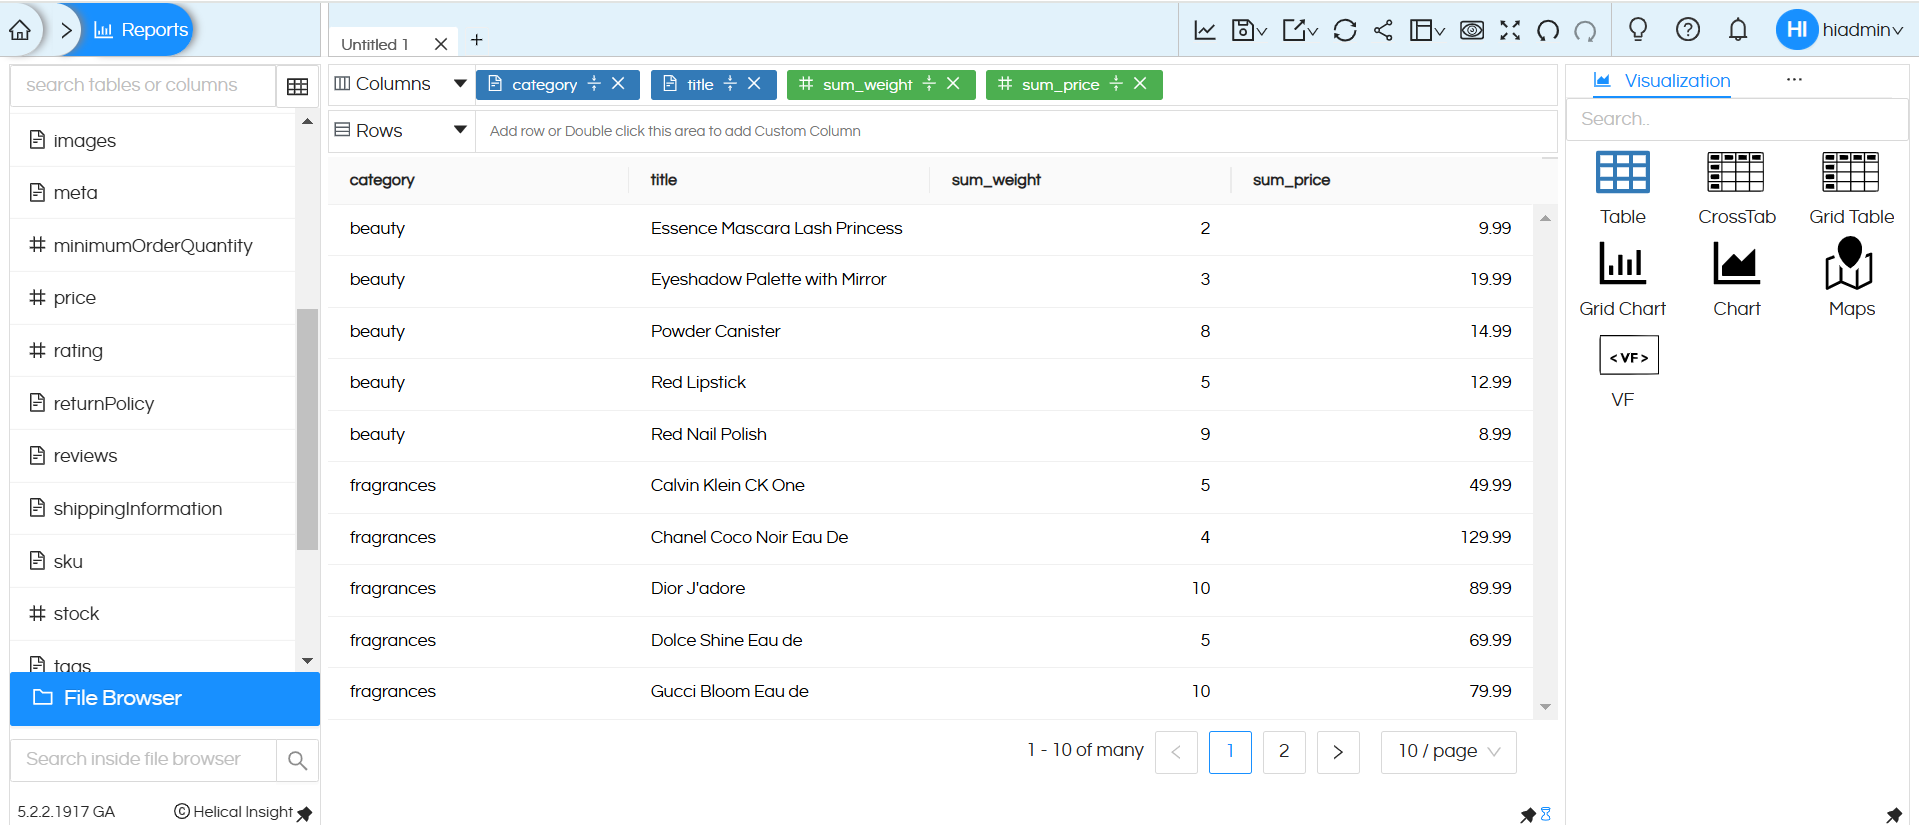
Task: Open hiadmin user menu
Action: (x=1840, y=30)
